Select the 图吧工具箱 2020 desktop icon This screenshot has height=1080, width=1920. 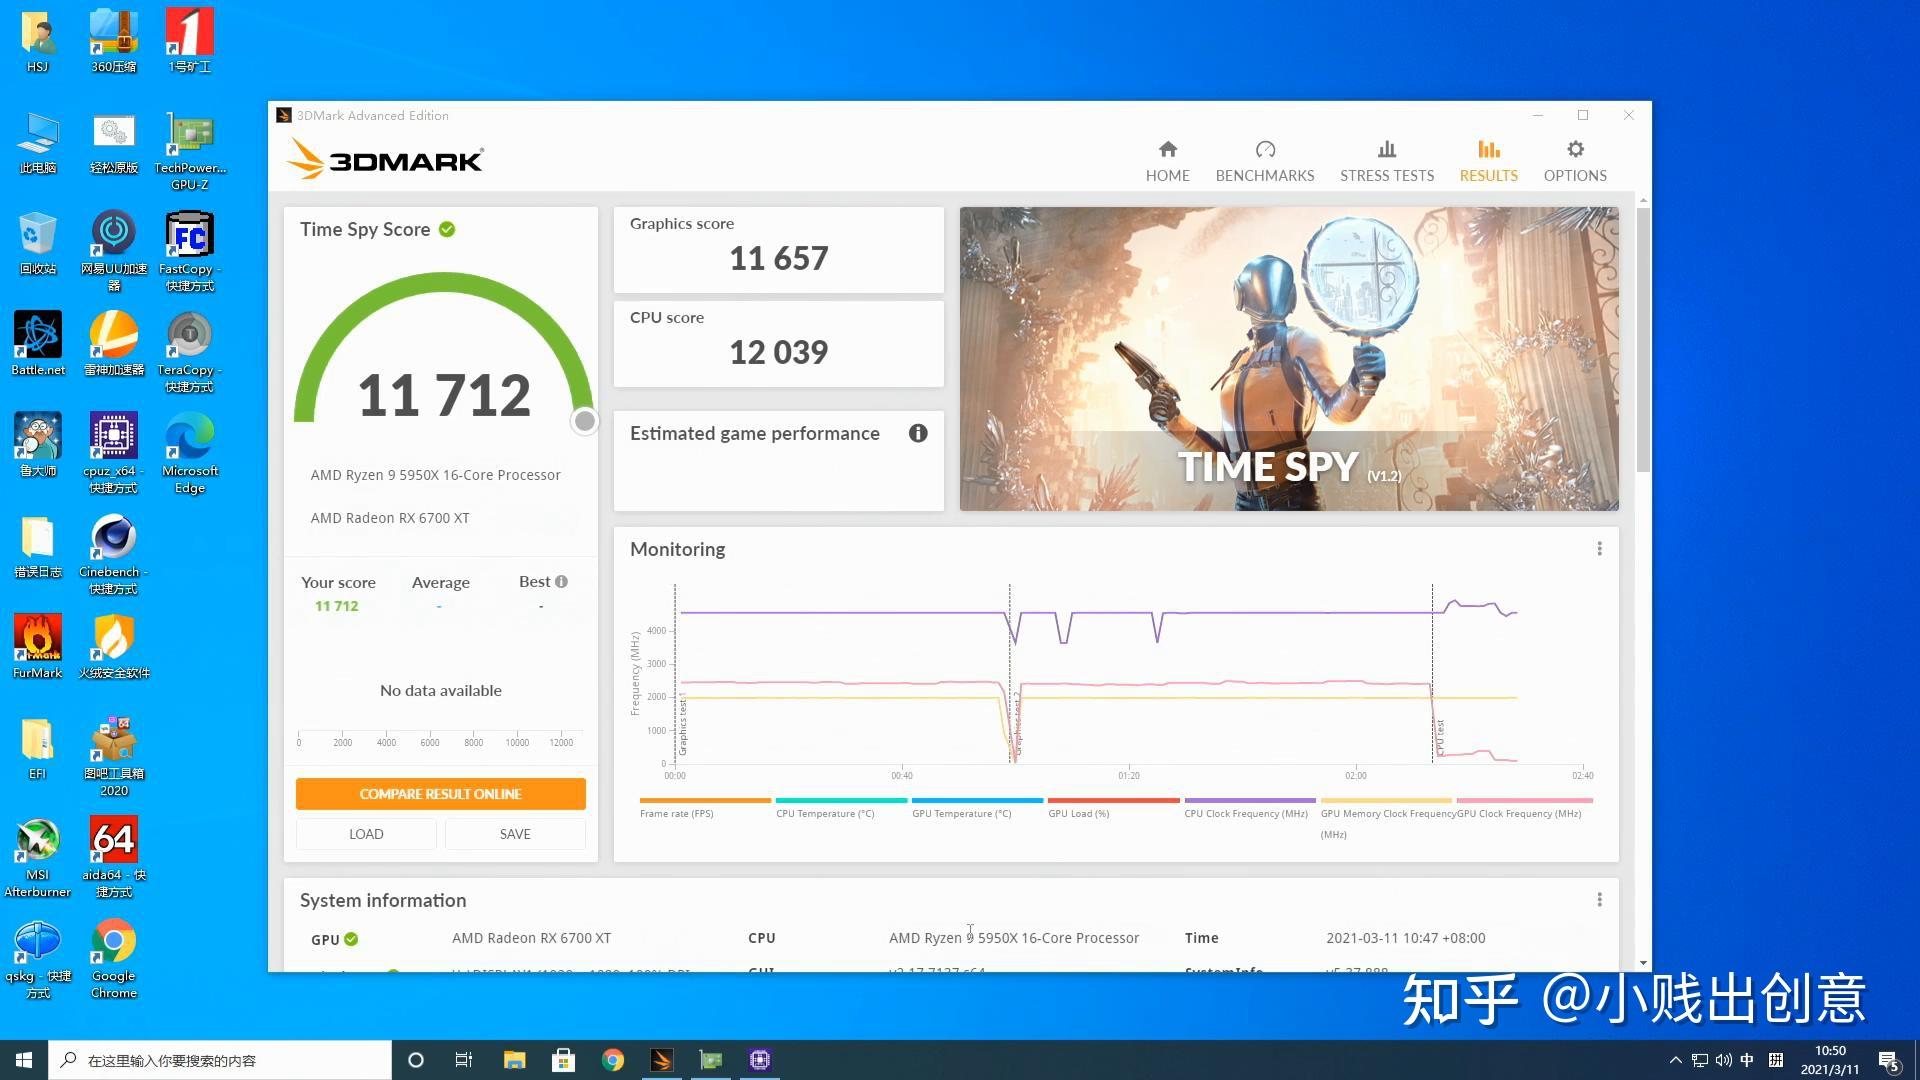(114, 757)
